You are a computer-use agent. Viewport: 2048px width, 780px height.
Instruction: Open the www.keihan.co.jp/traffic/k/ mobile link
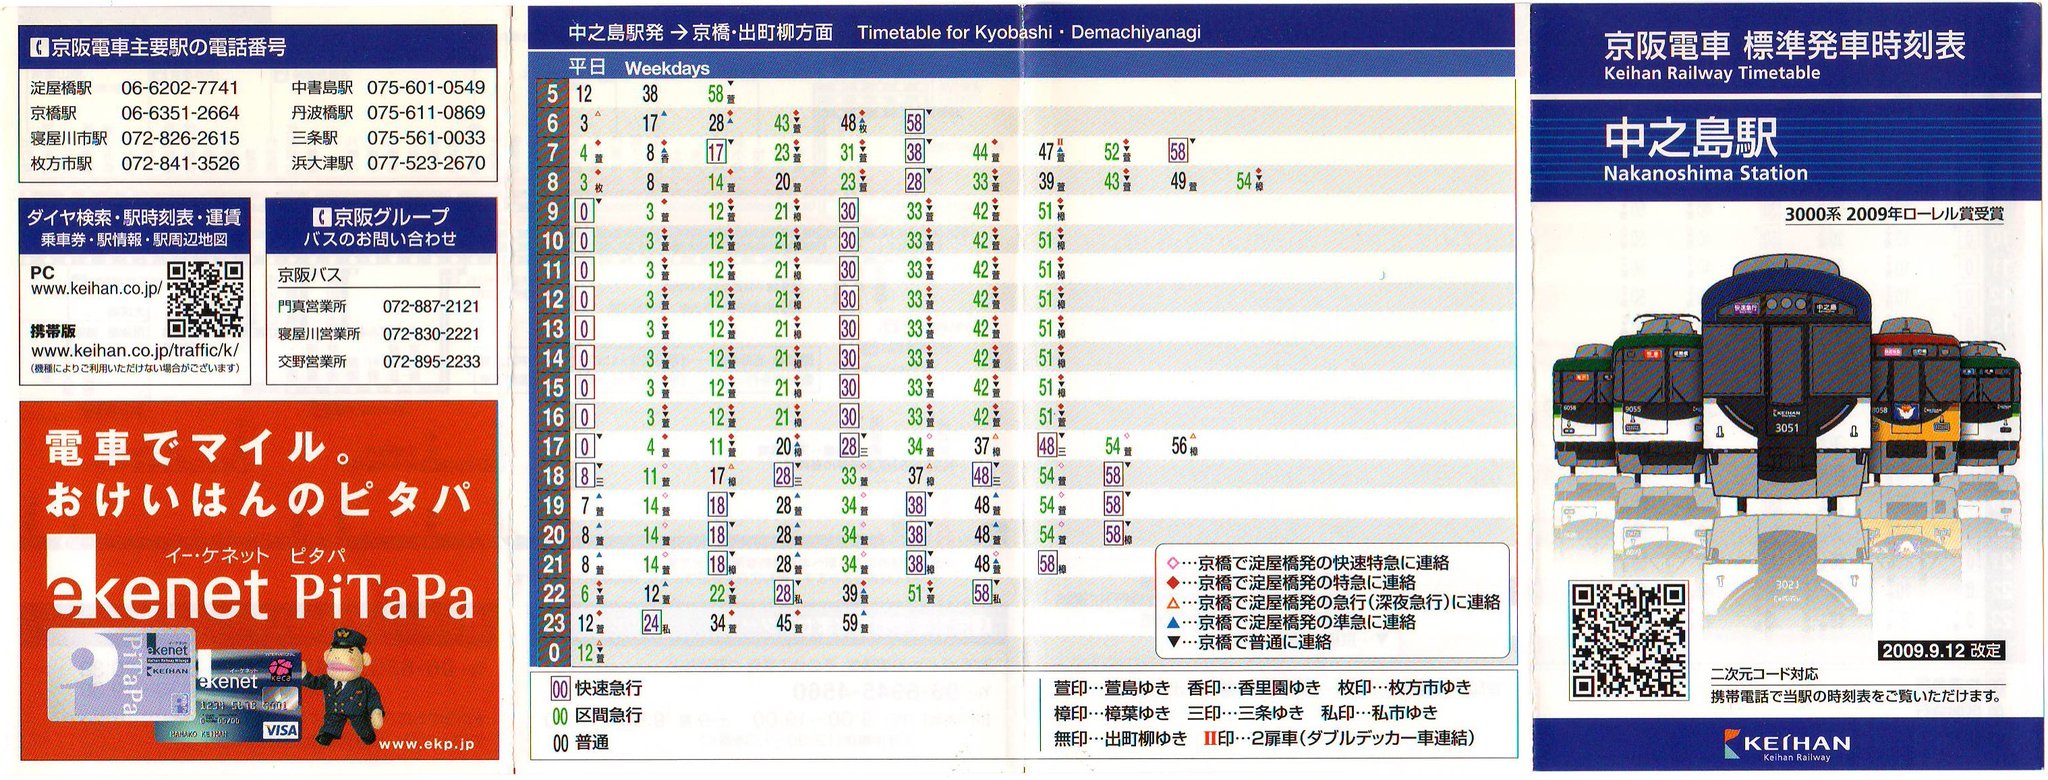pos(135,351)
